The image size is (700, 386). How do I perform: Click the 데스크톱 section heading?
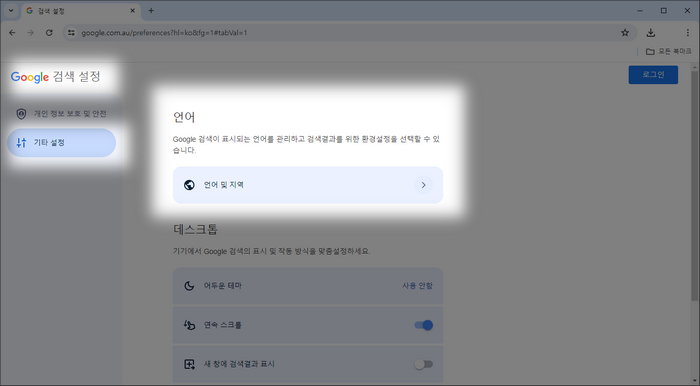pyautogui.click(x=196, y=229)
